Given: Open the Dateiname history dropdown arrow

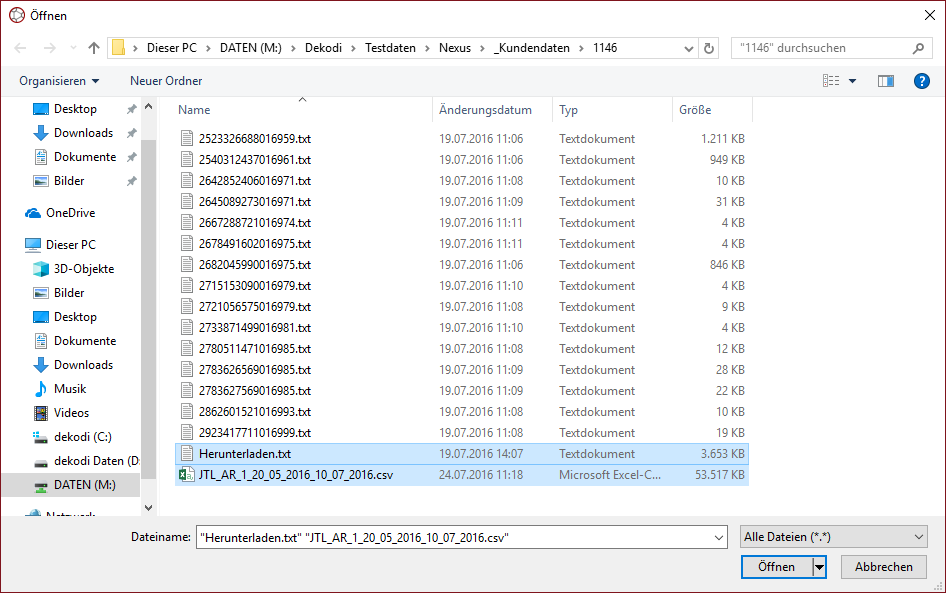Looking at the screenshot, I should 718,538.
